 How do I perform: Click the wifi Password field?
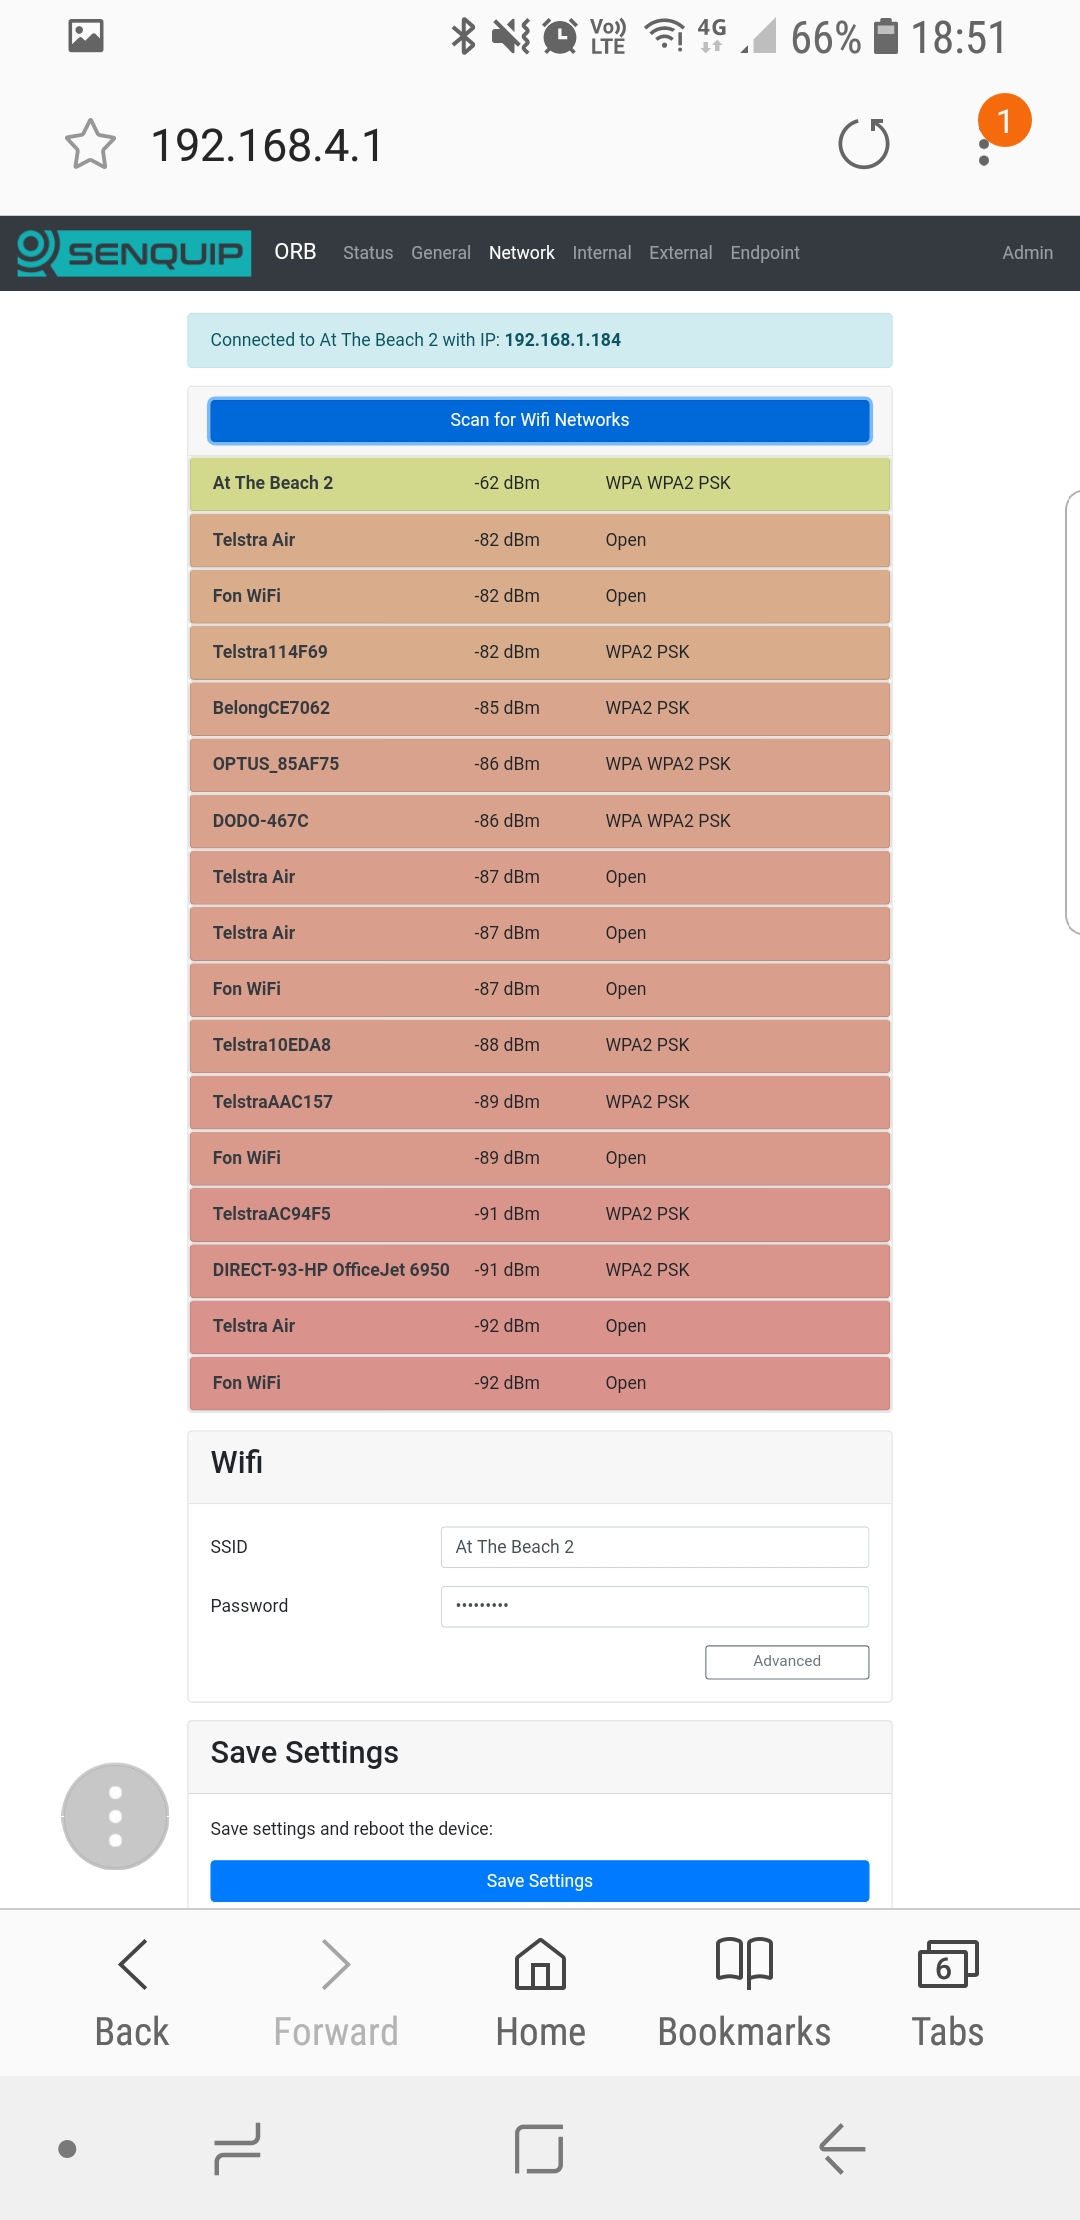click(654, 1606)
